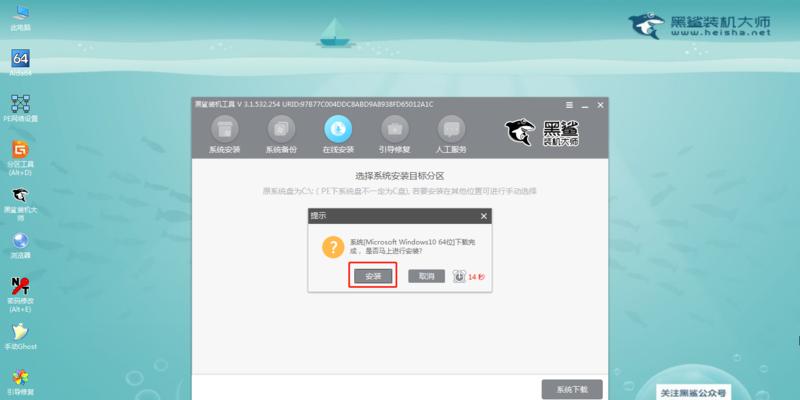Screen dimensions: 800x400
Task: Switch to 系统安装 tab
Action: (224, 135)
